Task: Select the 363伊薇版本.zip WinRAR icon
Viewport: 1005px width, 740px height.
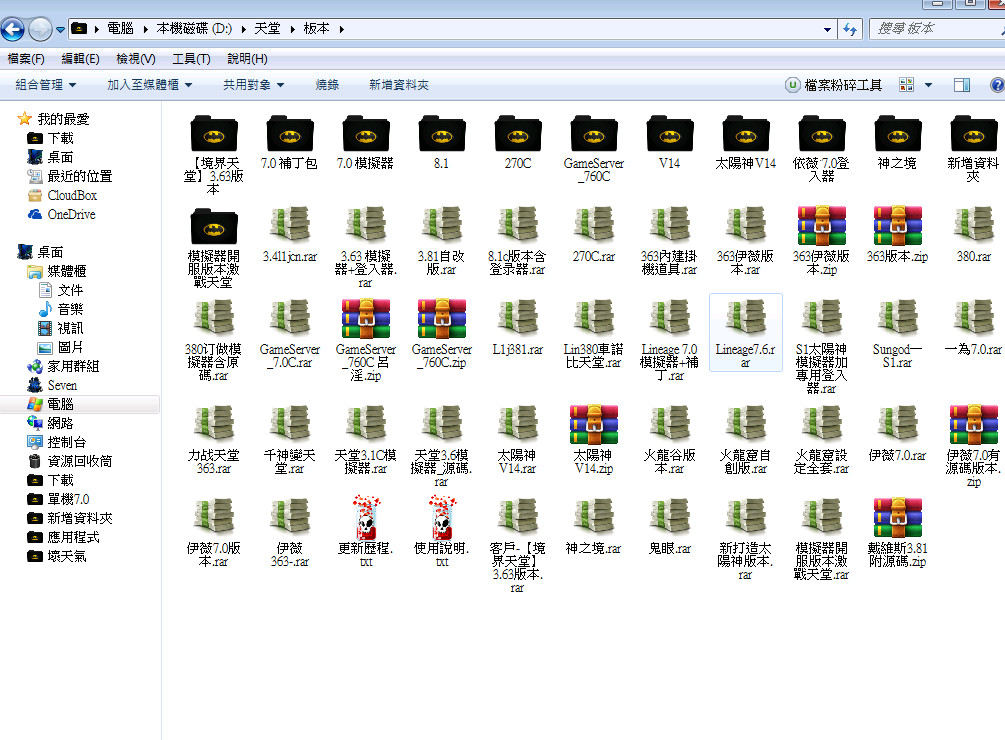Action: tap(822, 226)
